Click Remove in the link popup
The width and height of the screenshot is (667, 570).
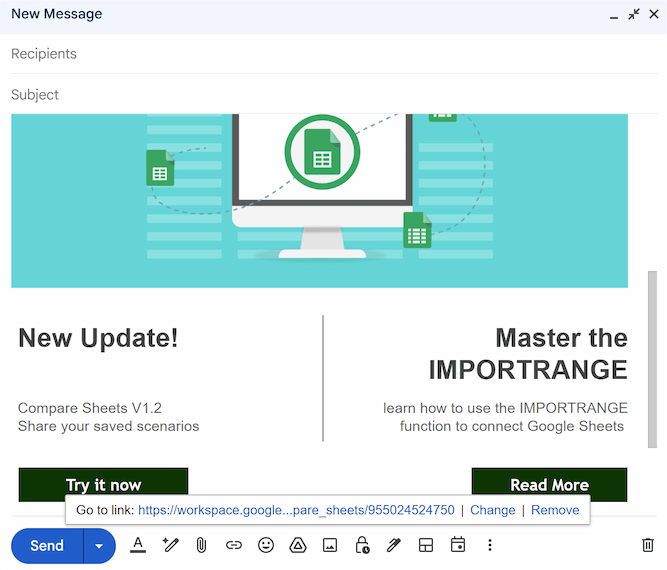tap(555, 510)
